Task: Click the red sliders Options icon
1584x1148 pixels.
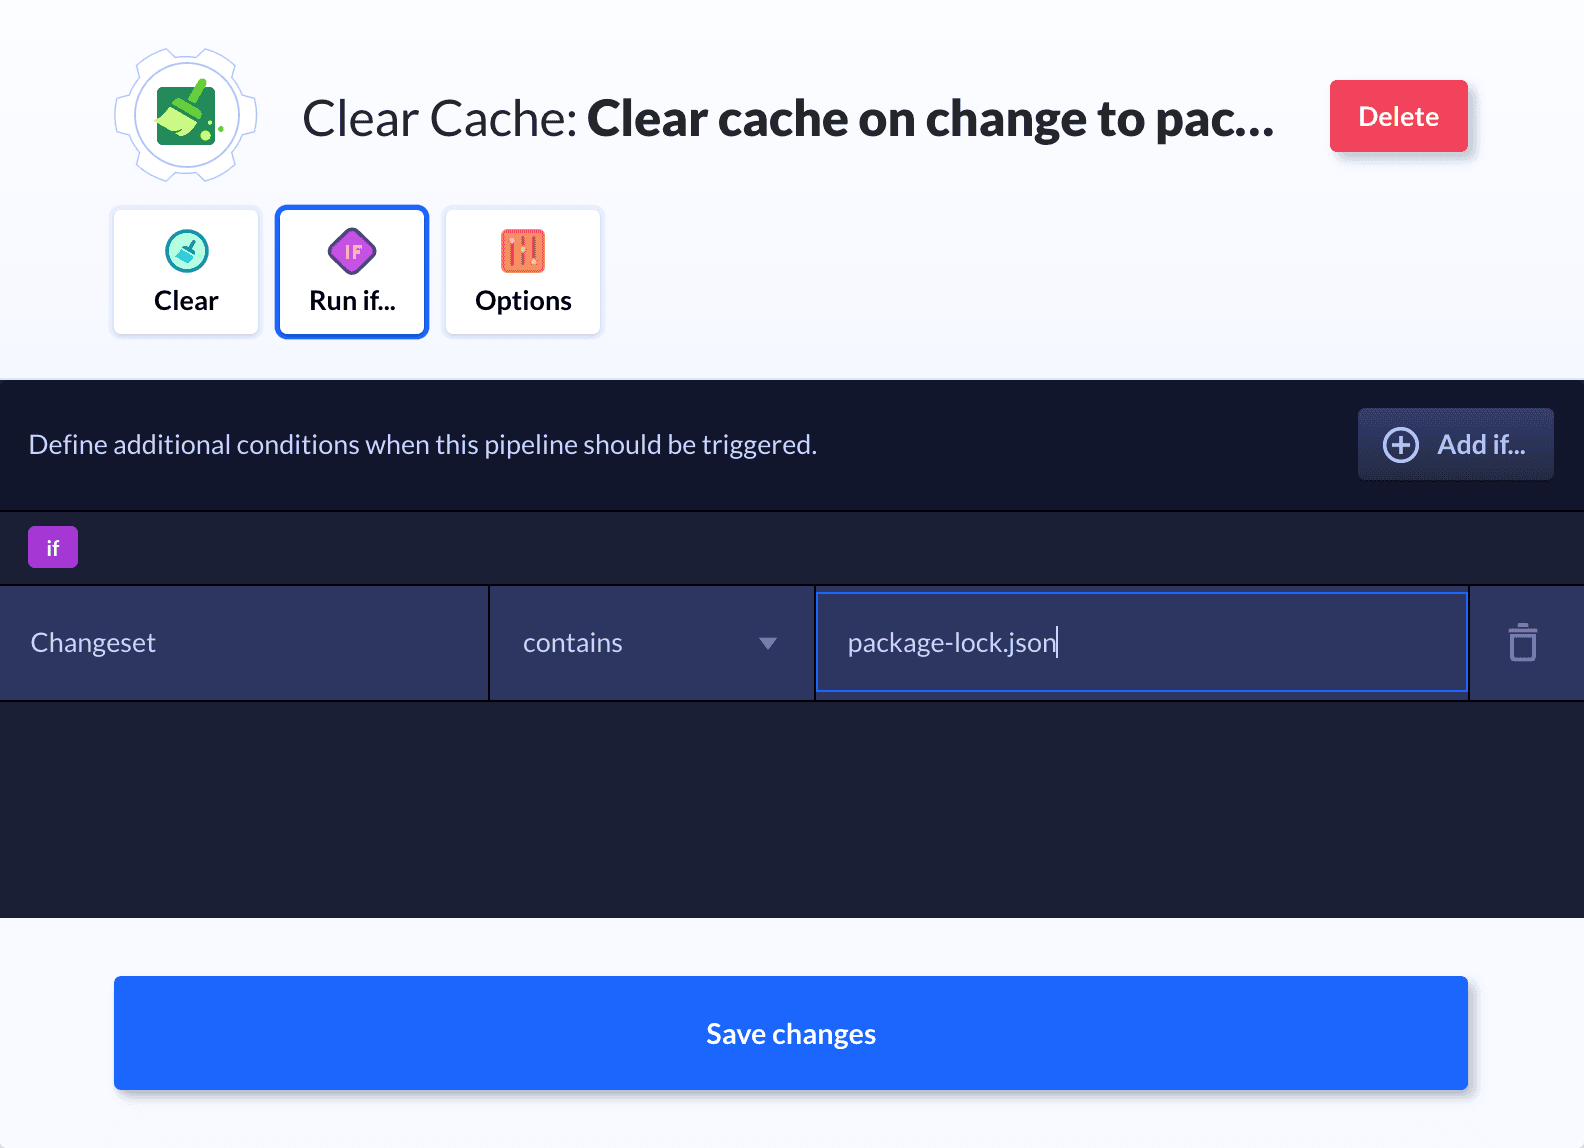Action: click(523, 251)
